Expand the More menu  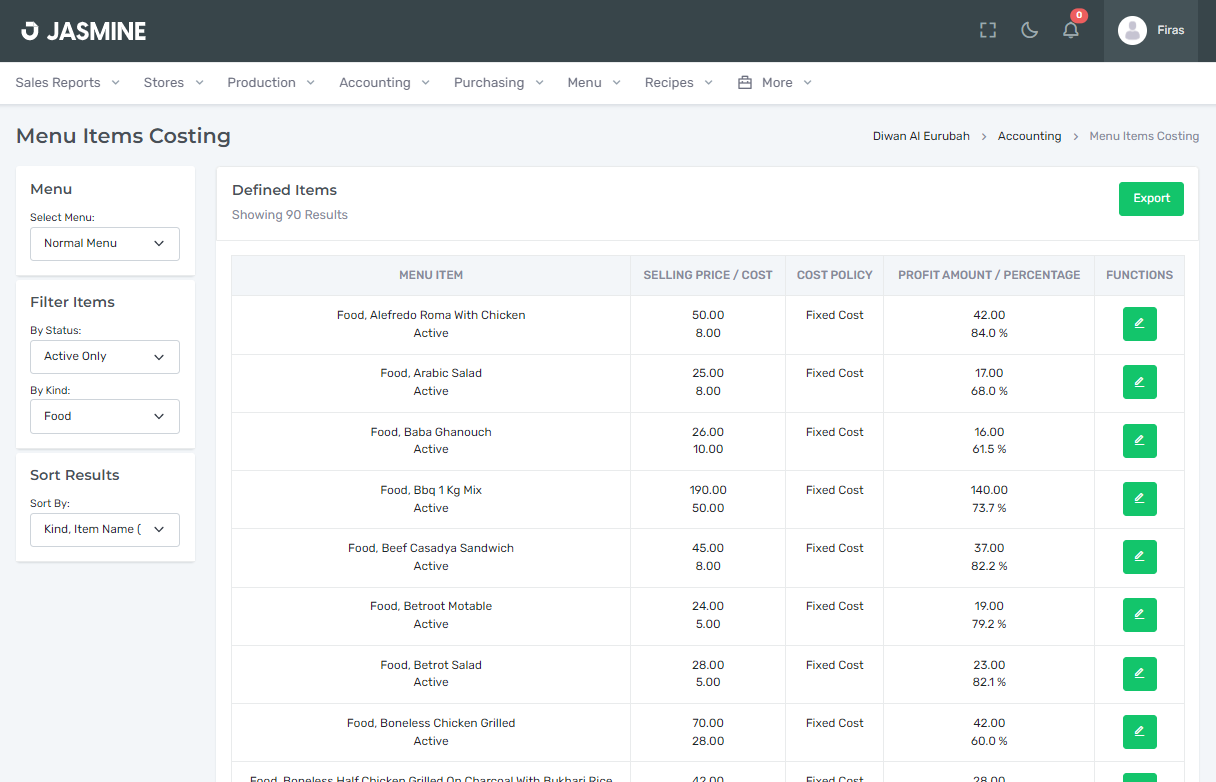pyautogui.click(x=775, y=83)
